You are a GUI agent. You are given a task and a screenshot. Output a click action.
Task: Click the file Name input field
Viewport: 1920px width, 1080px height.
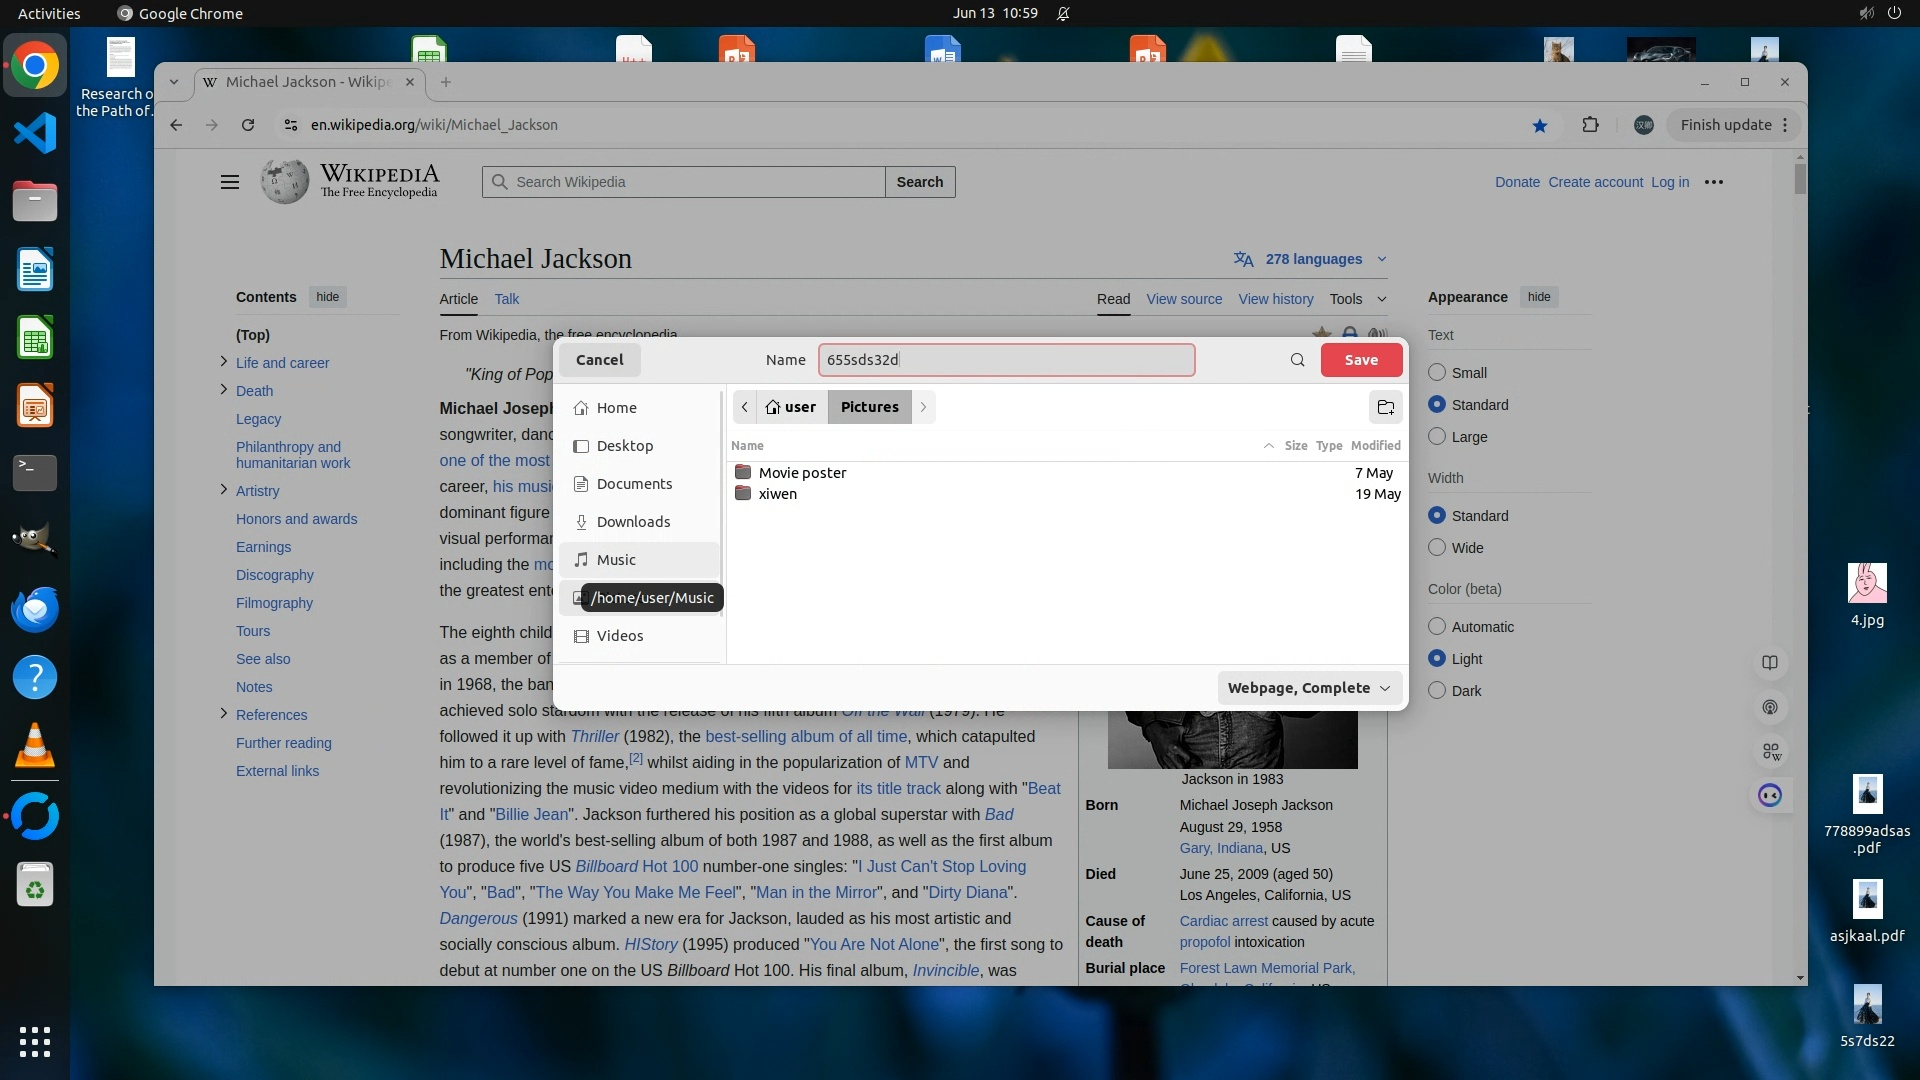coord(1006,360)
